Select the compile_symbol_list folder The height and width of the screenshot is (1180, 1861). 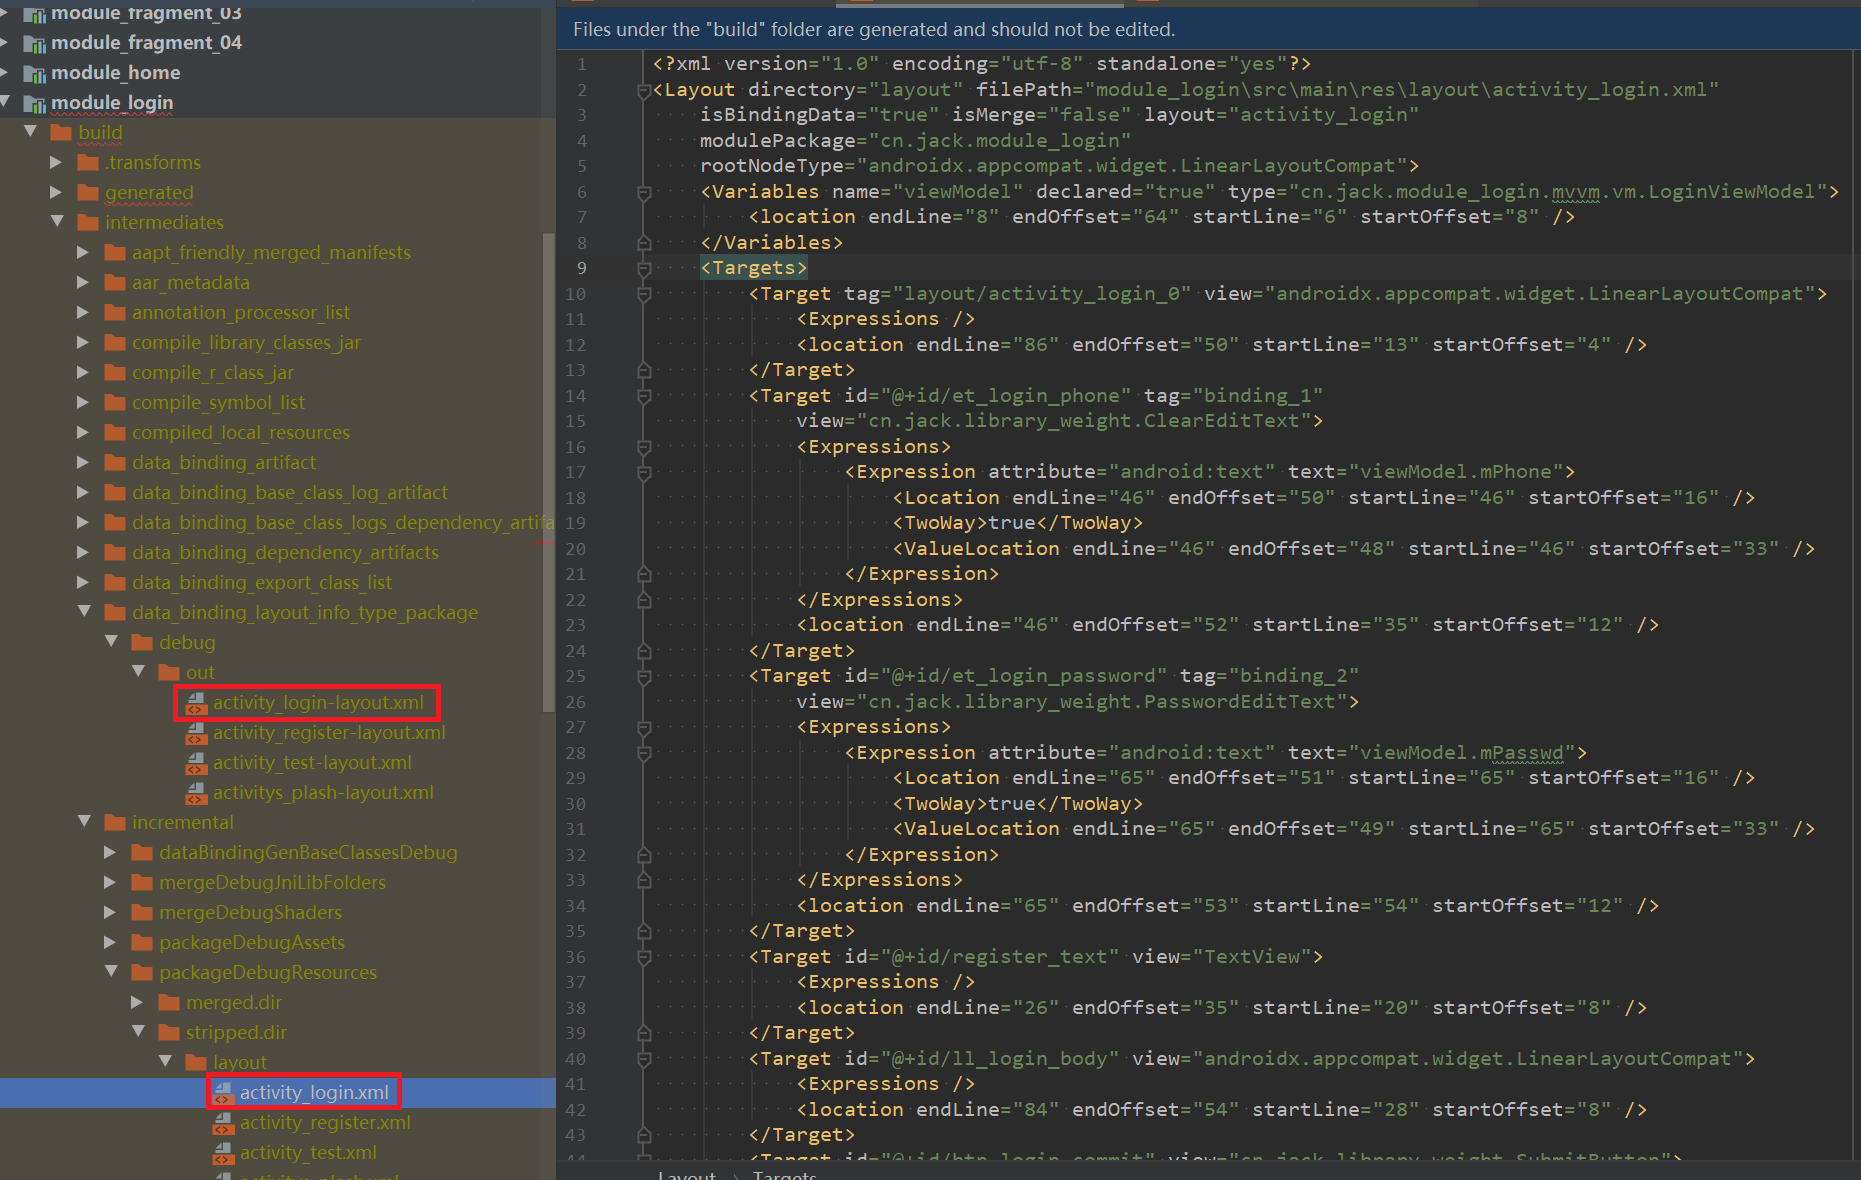pyautogui.click(x=218, y=402)
